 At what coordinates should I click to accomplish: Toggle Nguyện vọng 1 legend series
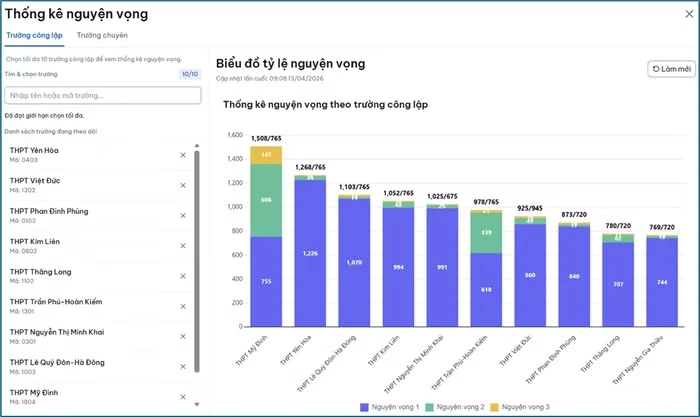pos(393,407)
